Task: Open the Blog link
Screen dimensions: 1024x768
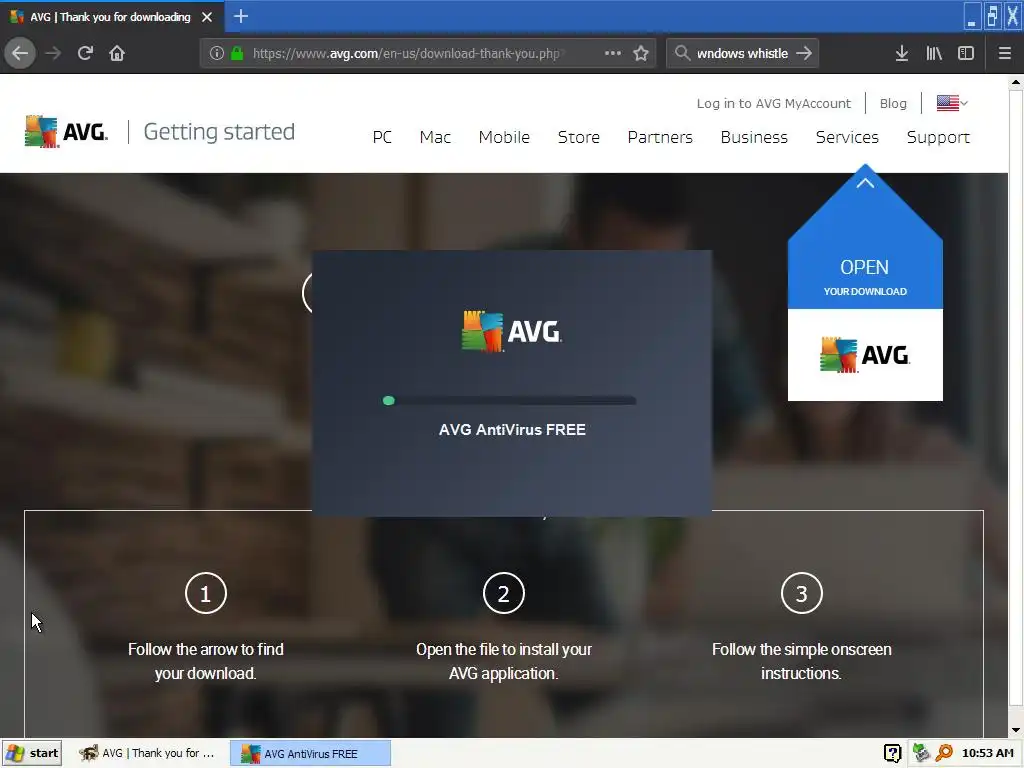Action: click(x=893, y=103)
